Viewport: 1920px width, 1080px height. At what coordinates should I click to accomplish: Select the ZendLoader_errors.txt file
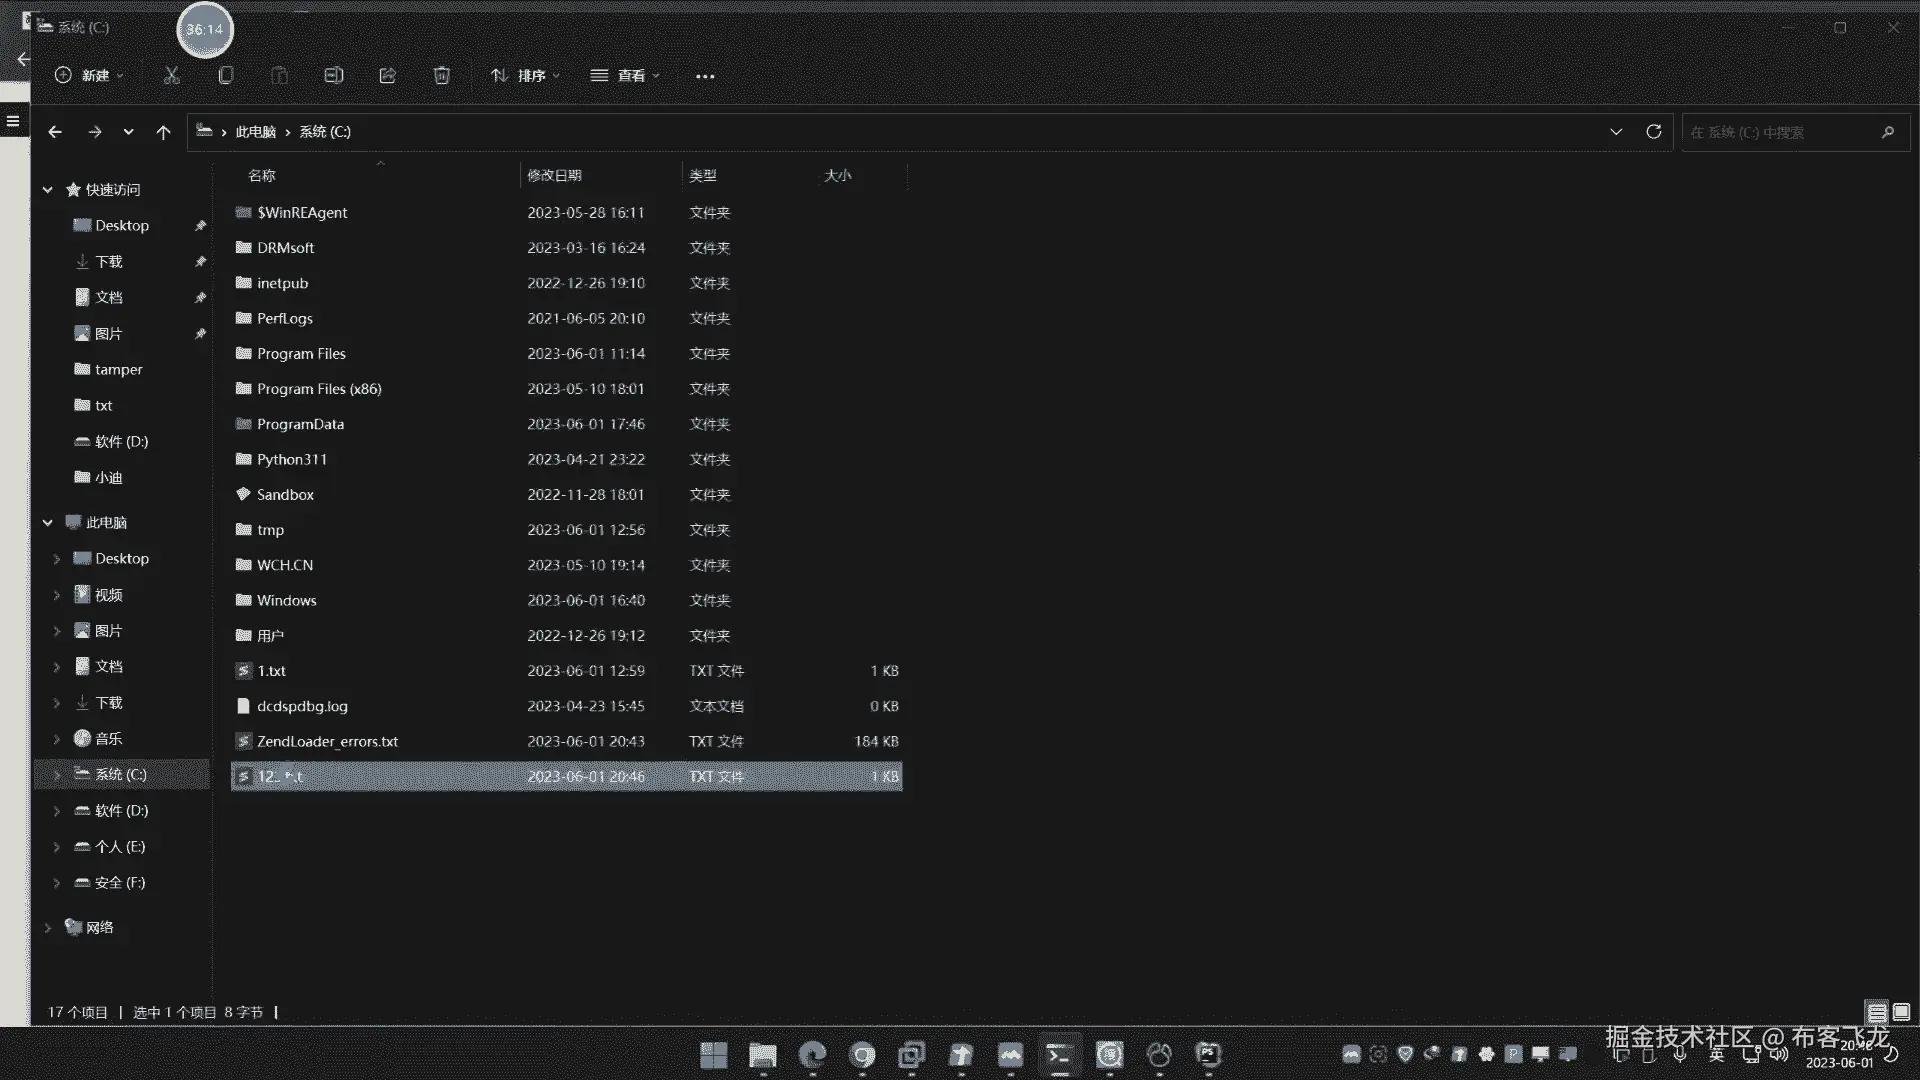(327, 741)
